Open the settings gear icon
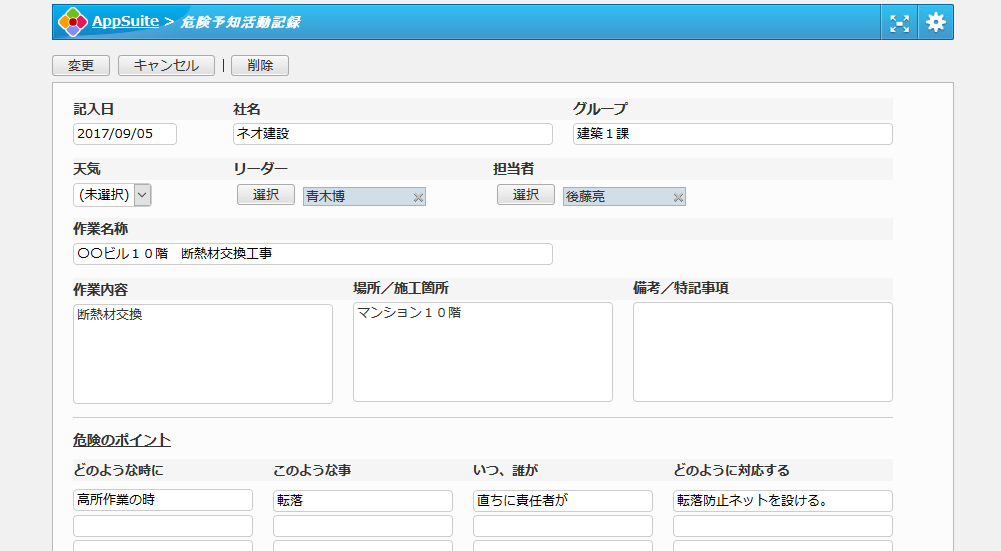Image resolution: width=1001 pixels, height=551 pixels. pos(935,22)
